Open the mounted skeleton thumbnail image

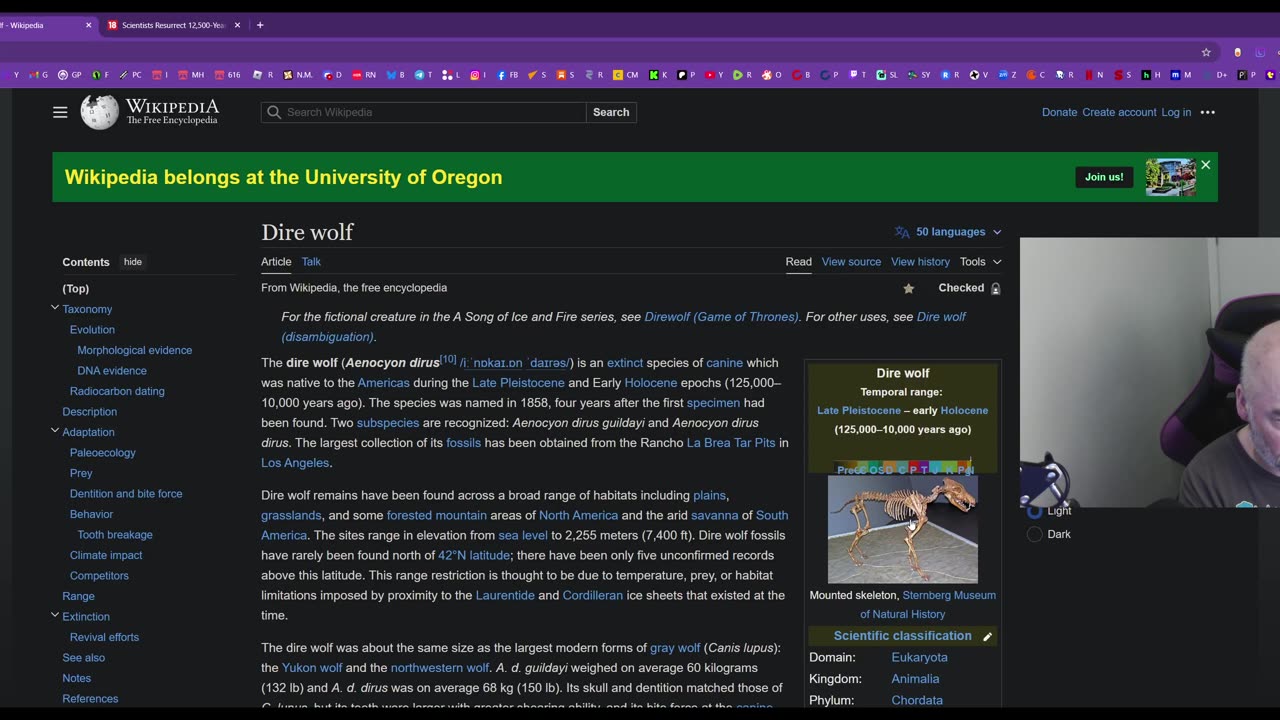(x=903, y=529)
